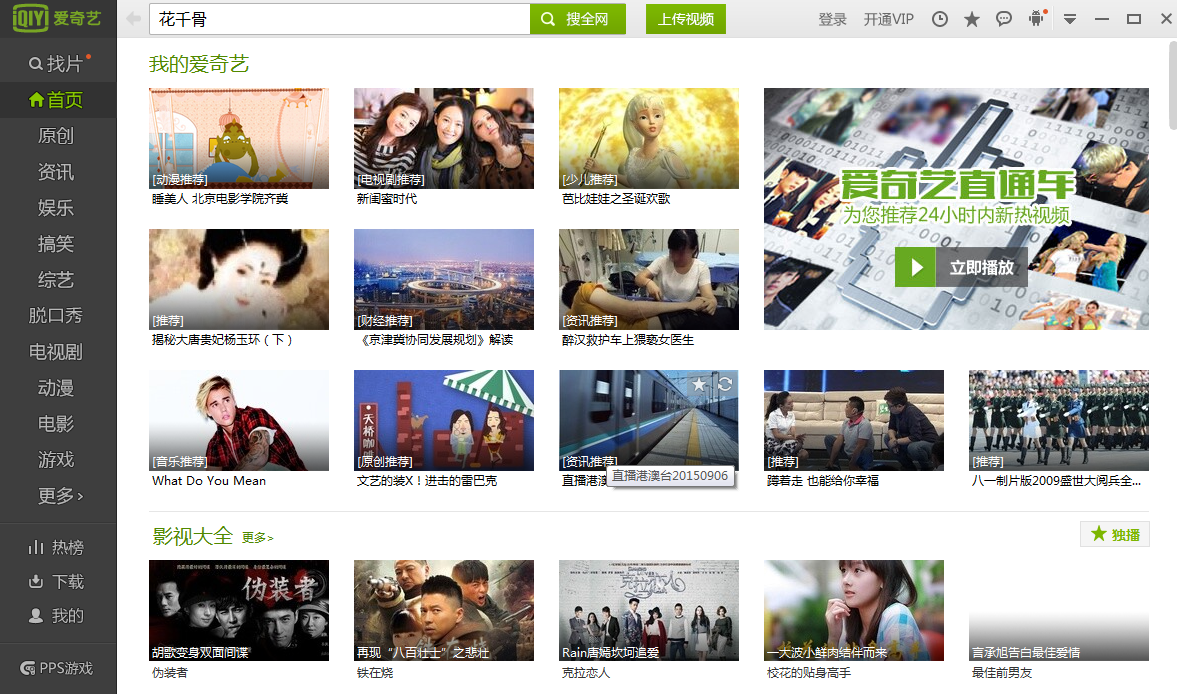This screenshot has width=1177, height=694.
Task: Open the 铁在烧 poster thumbnail
Action: tap(444, 610)
